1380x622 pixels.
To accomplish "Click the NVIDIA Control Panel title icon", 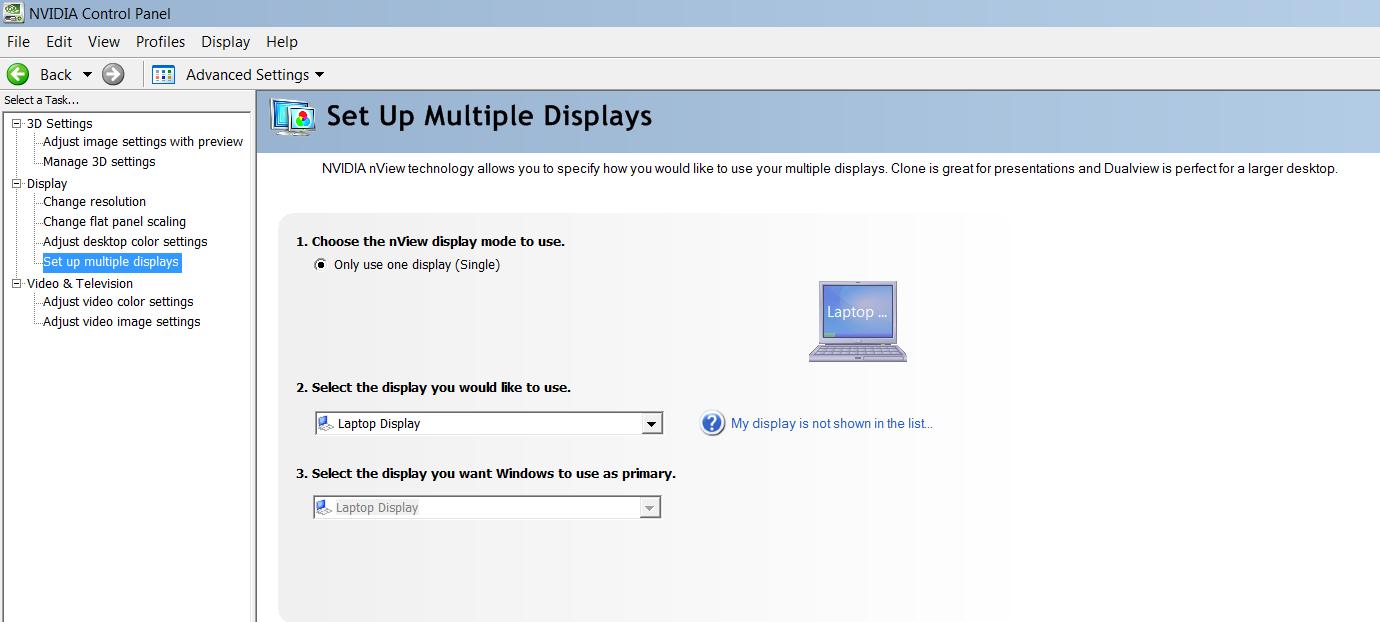I will click(x=14, y=13).
